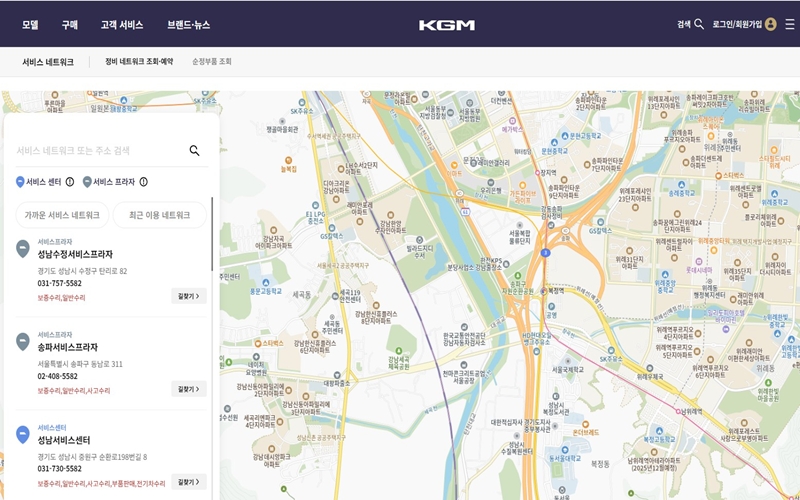Click the 서비스 네트워크 heading link
Screen dimensions: 800x500
[47, 62]
